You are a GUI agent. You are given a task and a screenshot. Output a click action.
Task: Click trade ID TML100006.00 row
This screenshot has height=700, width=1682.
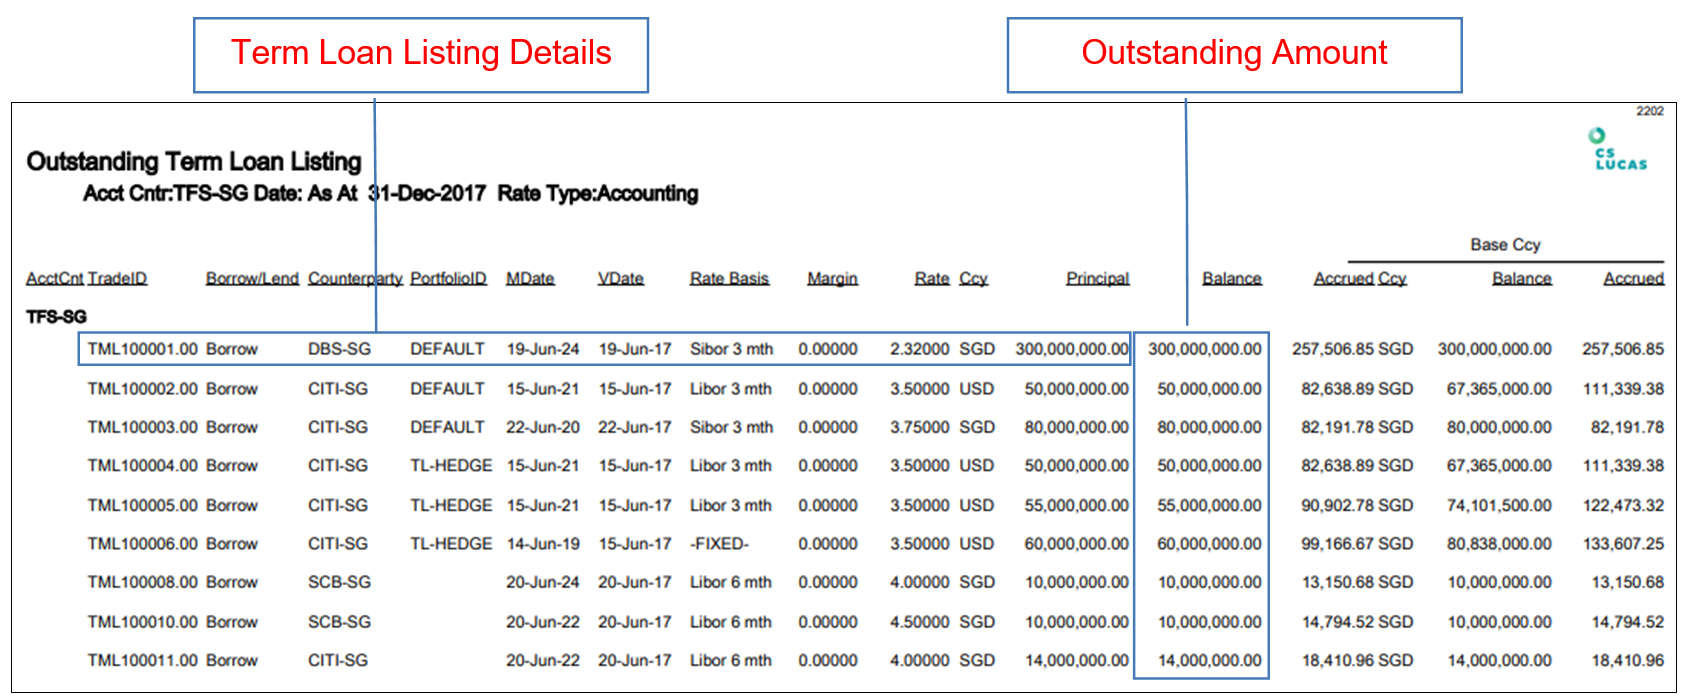(x=142, y=544)
